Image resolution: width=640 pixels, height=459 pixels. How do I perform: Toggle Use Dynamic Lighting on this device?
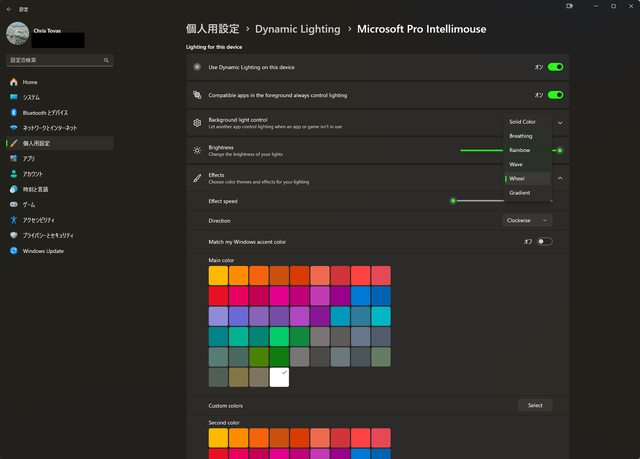tap(555, 67)
